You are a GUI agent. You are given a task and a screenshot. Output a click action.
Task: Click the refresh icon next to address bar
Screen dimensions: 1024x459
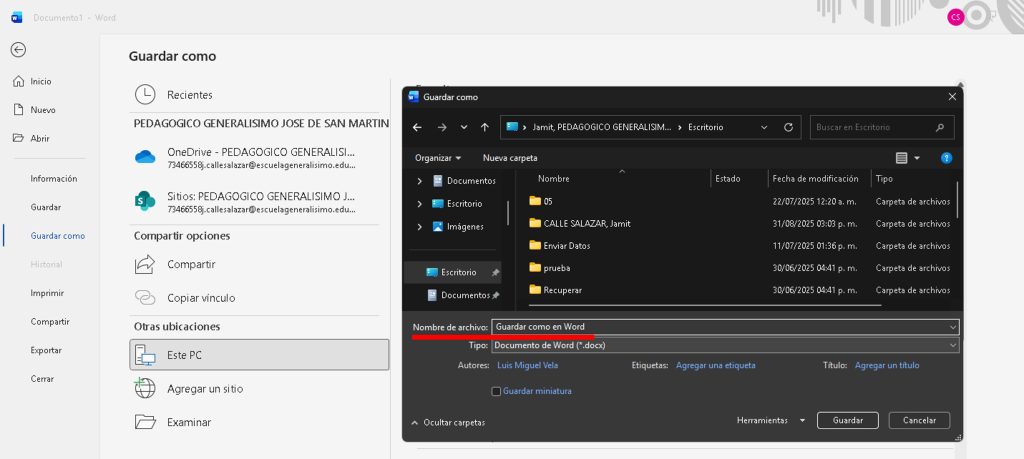788,127
